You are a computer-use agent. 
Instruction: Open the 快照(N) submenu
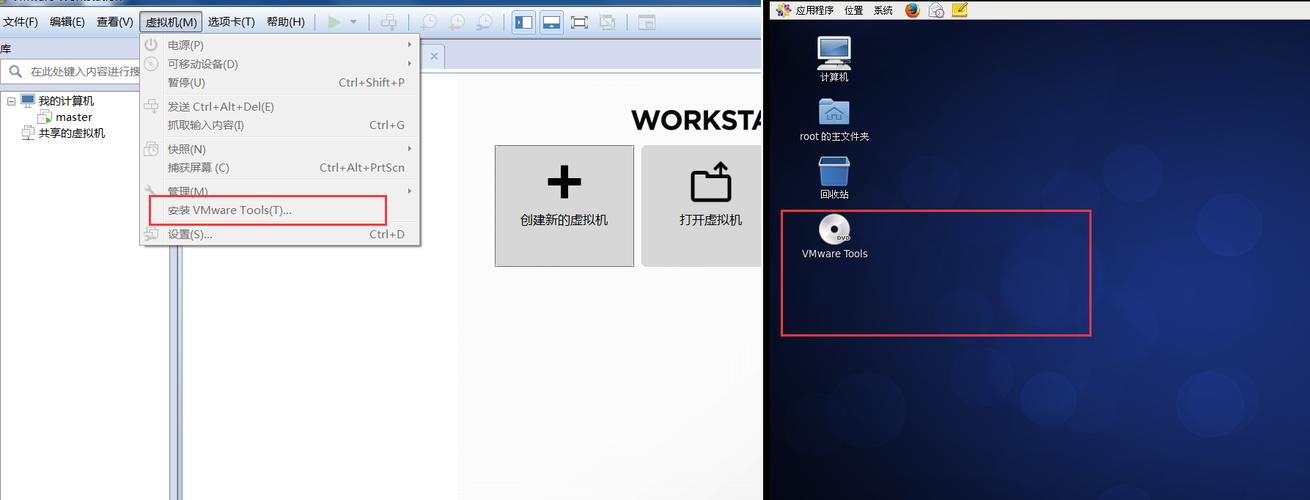pyautogui.click(x=279, y=149)
